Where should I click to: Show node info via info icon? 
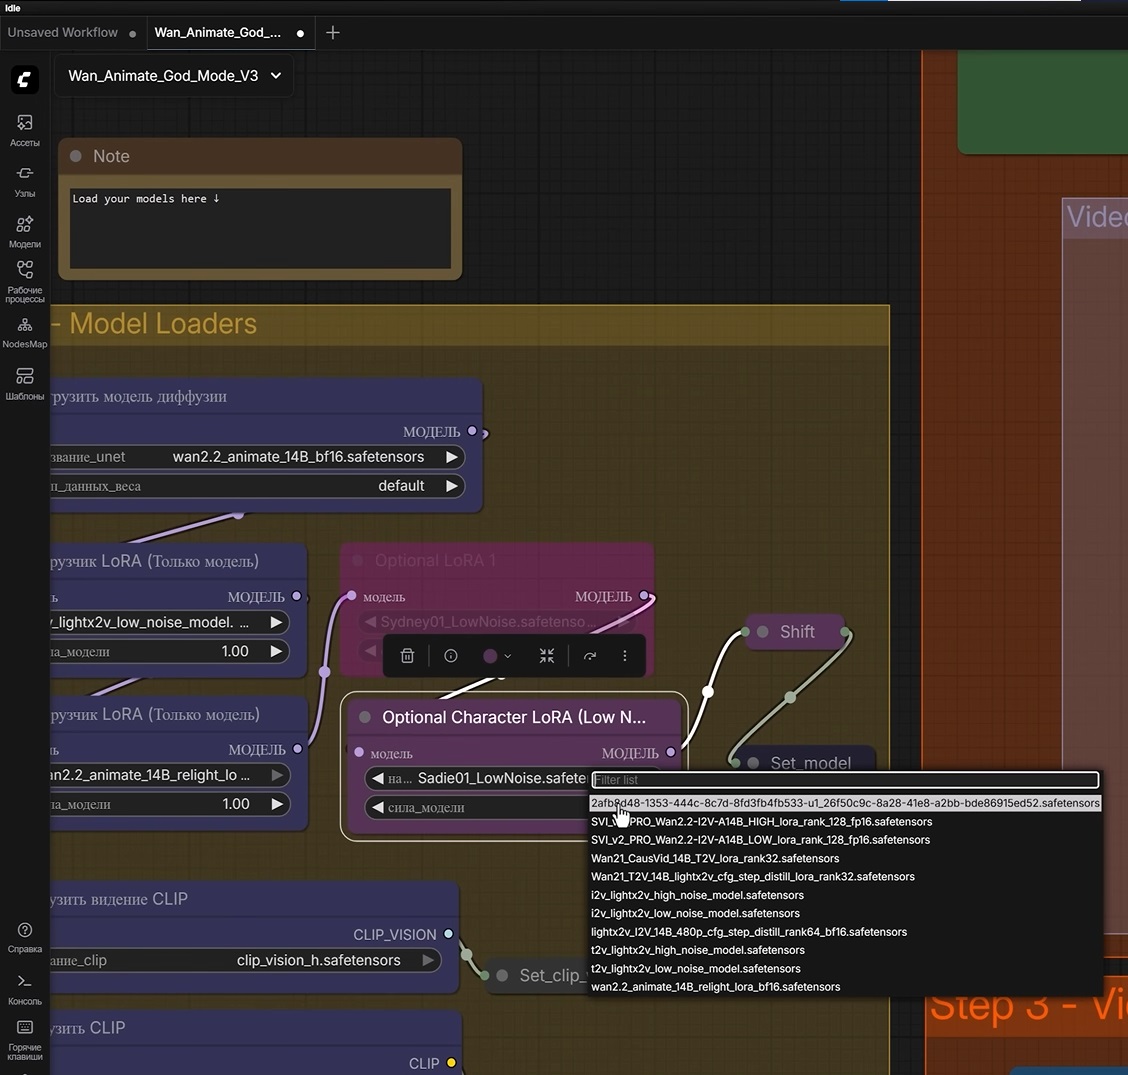(x=450, y=656)
